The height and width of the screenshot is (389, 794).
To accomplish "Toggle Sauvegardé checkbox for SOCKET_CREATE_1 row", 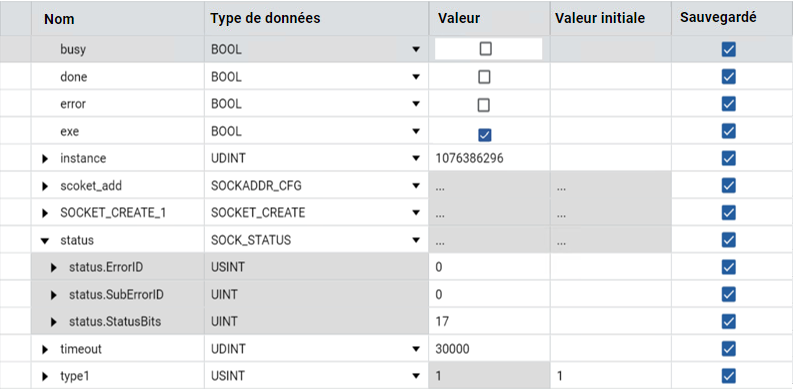I will click(x=729, y=213).
